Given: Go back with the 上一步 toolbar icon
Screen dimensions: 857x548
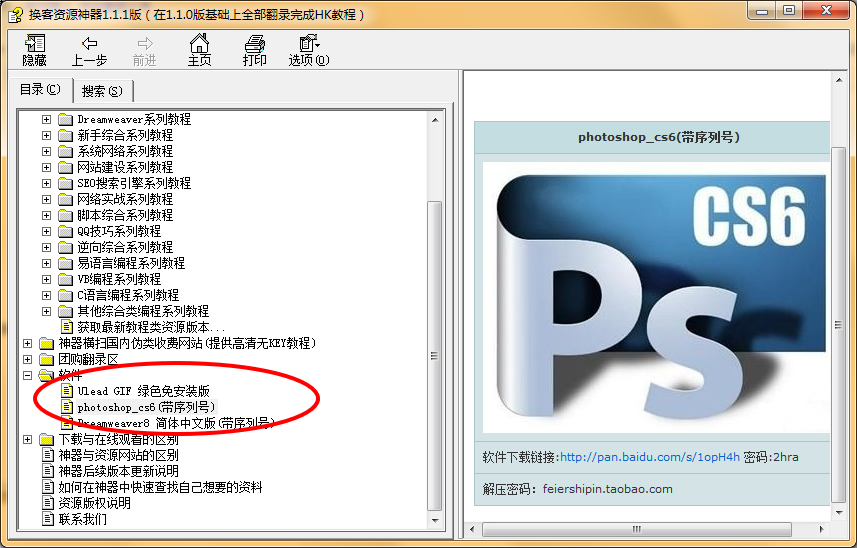Looking at the screenshot, I should (89, 50).
